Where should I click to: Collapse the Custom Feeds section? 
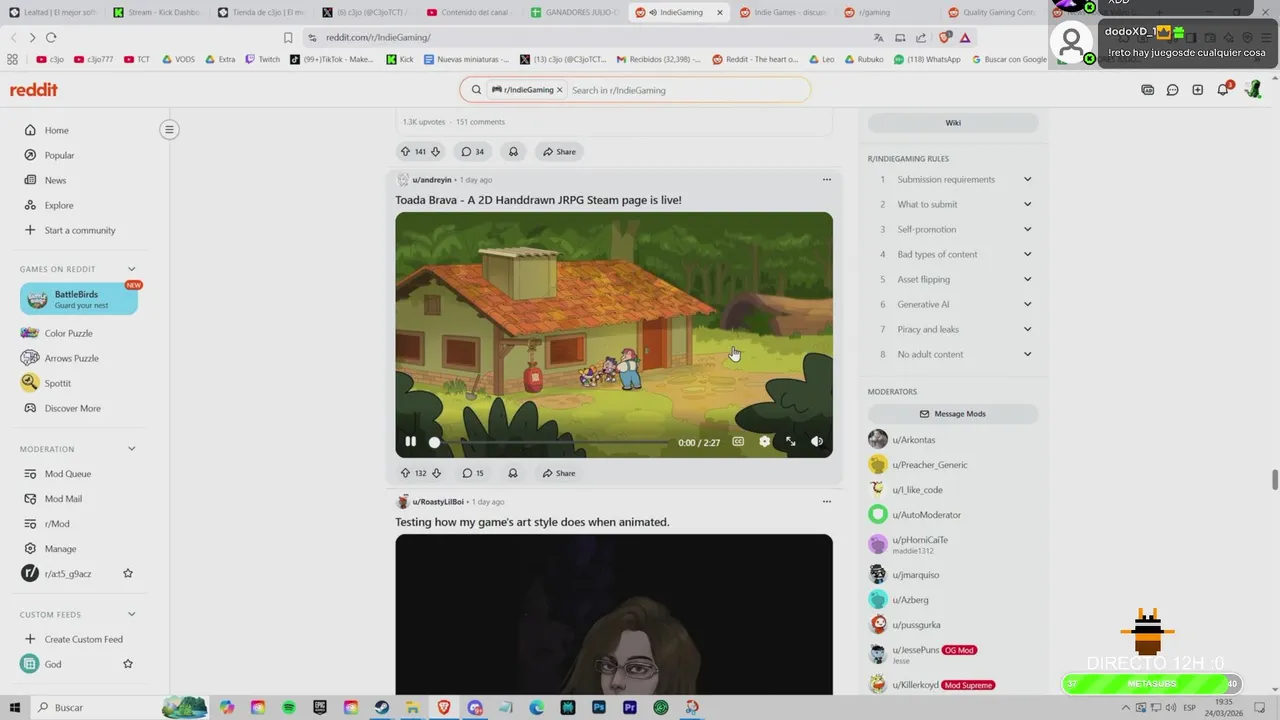click(131, 614)
